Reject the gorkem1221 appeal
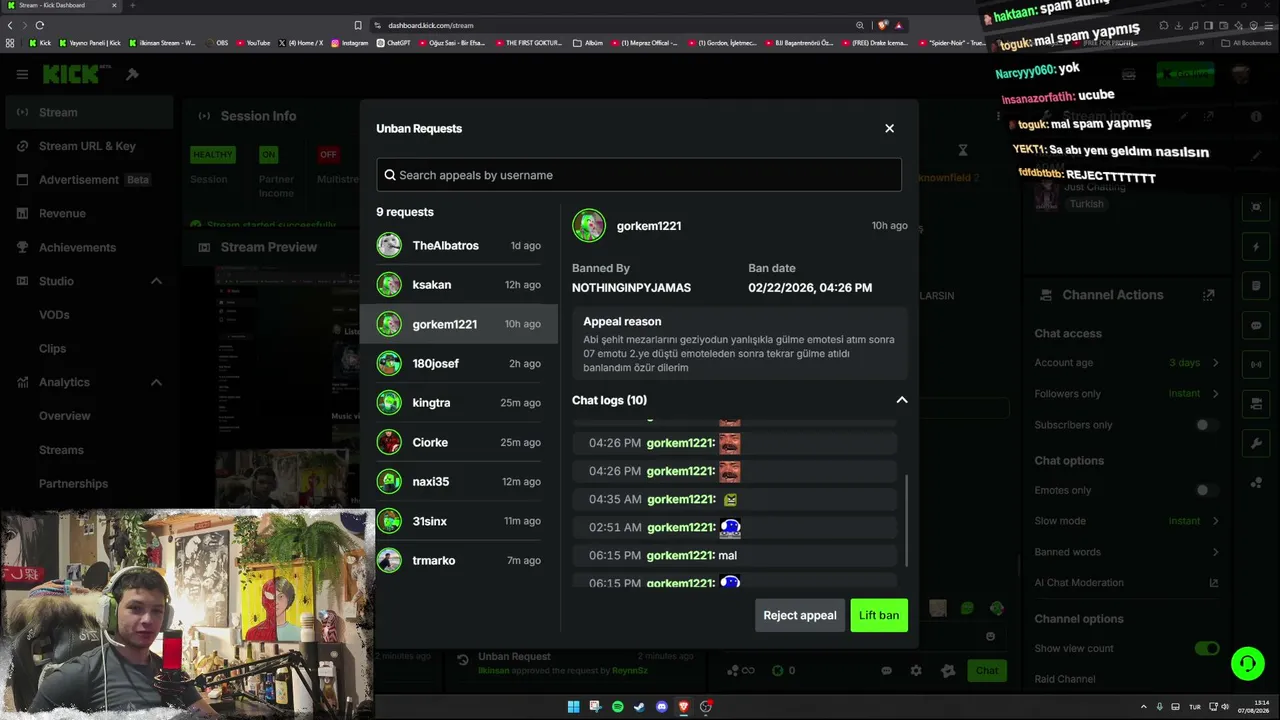 pyautogui.click(x=800, y=615)
